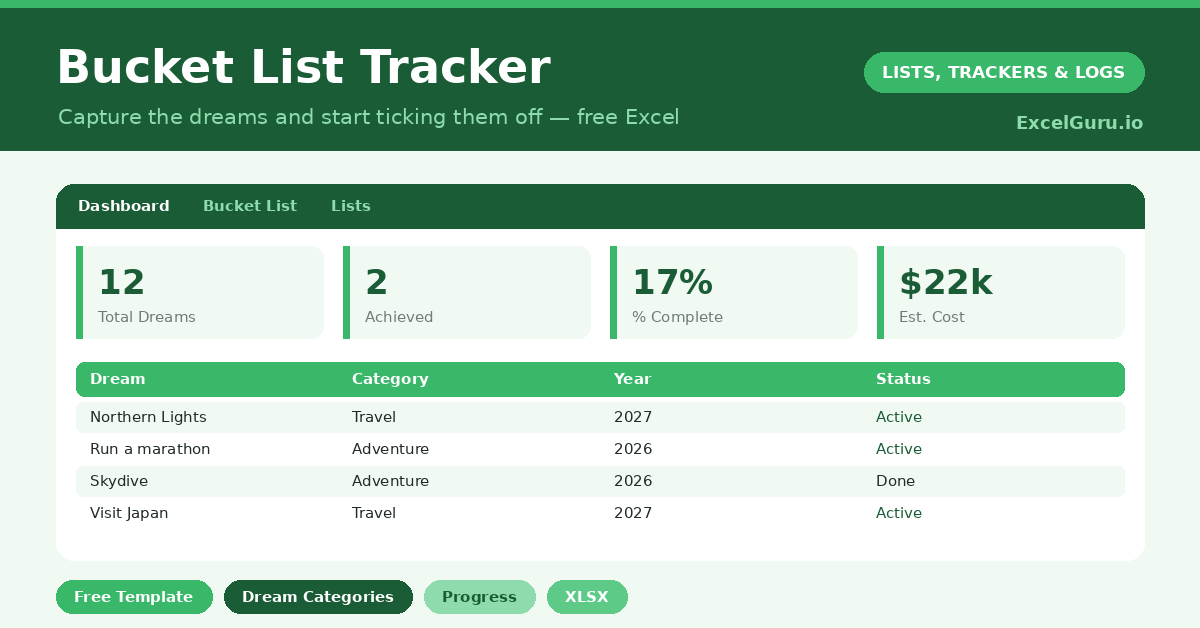Click the Free Template pill

pos(134,597)
